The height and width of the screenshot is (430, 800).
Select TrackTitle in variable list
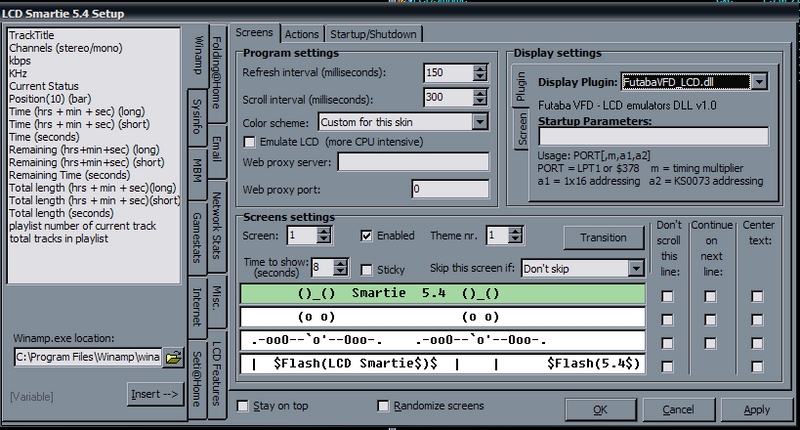pyautogui.click(x=32, y=35)
